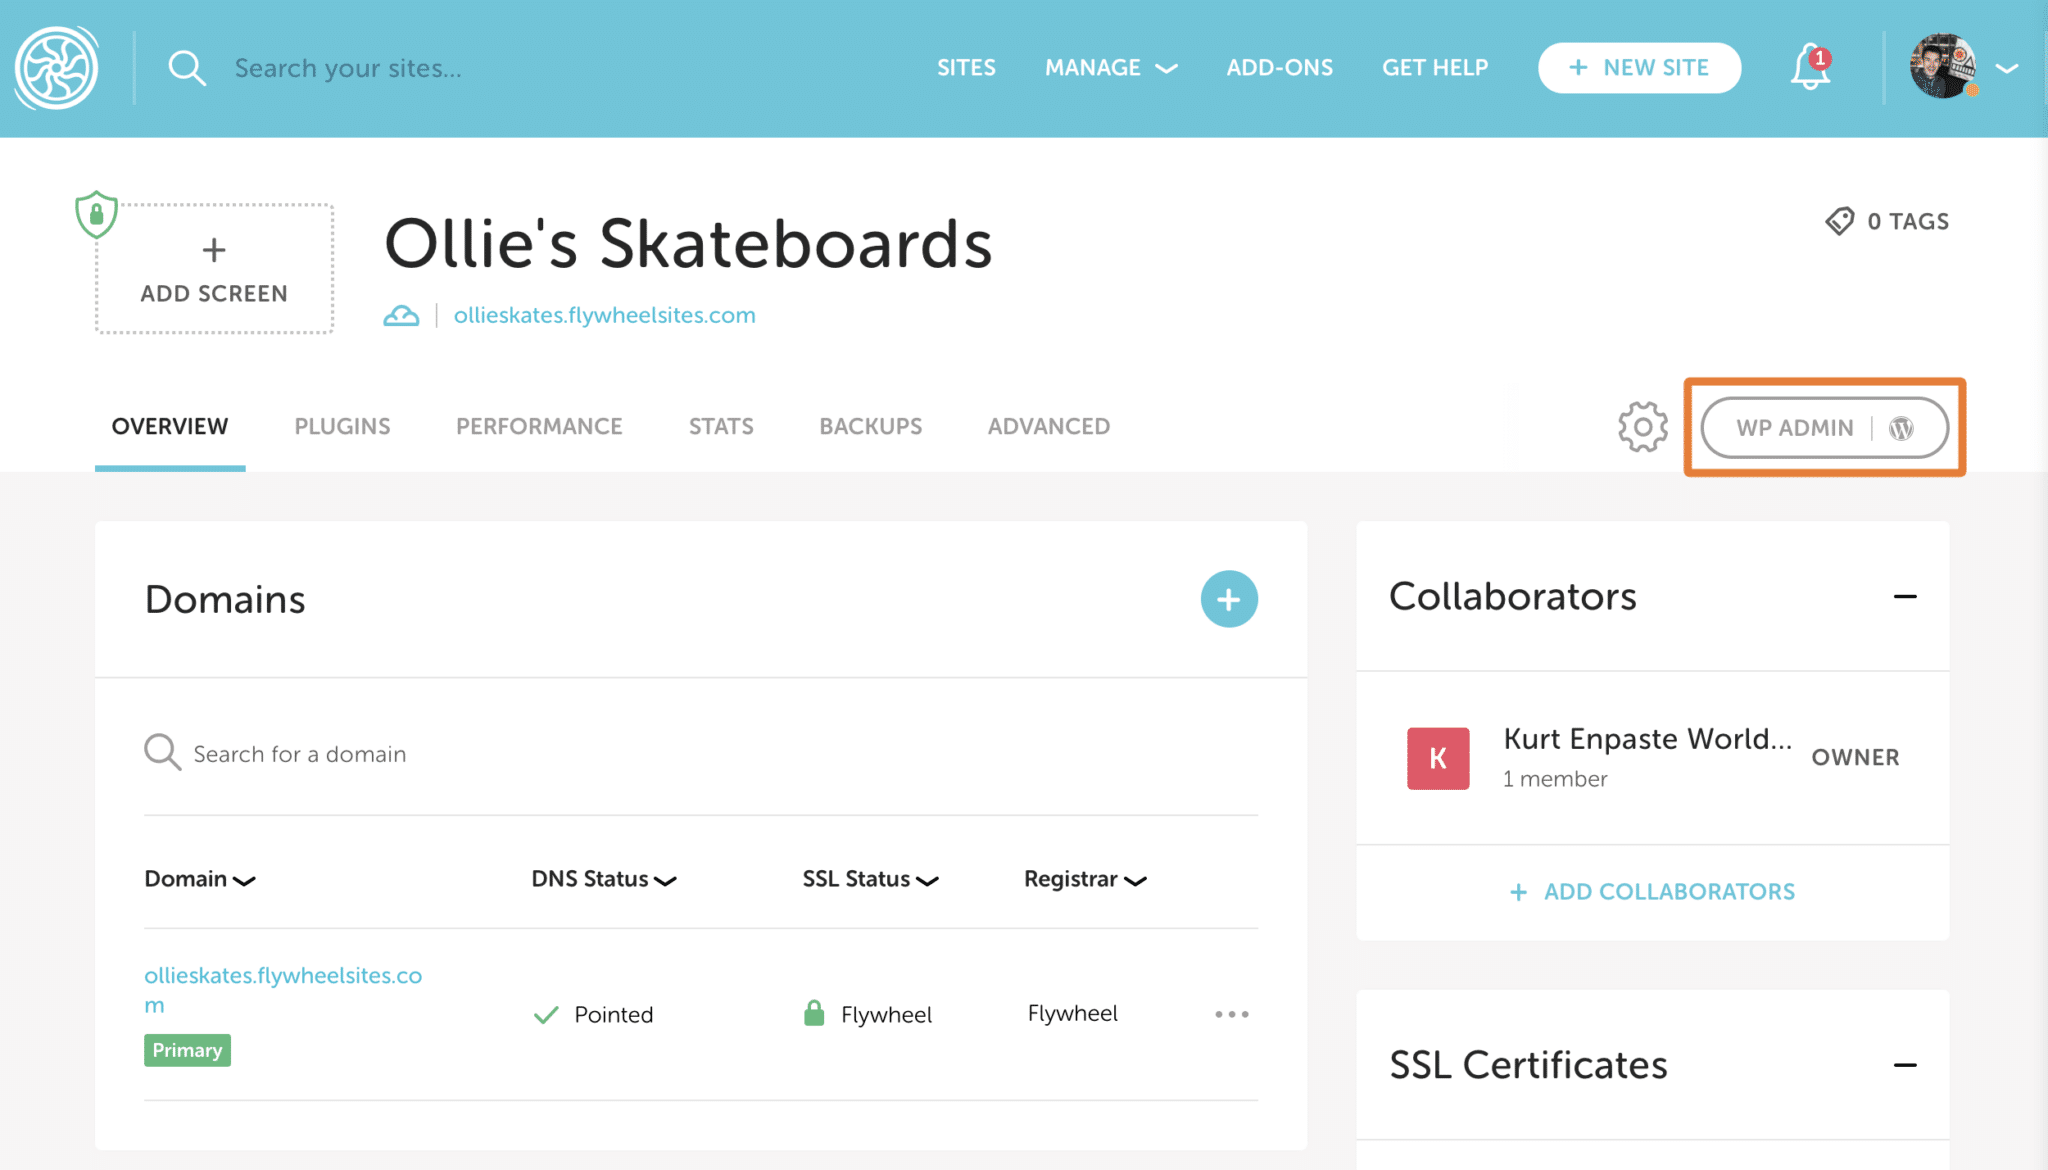The image size is (2048, 1170).
Task: Open the PLUGINS tab
Action: [x=341, y=426]
